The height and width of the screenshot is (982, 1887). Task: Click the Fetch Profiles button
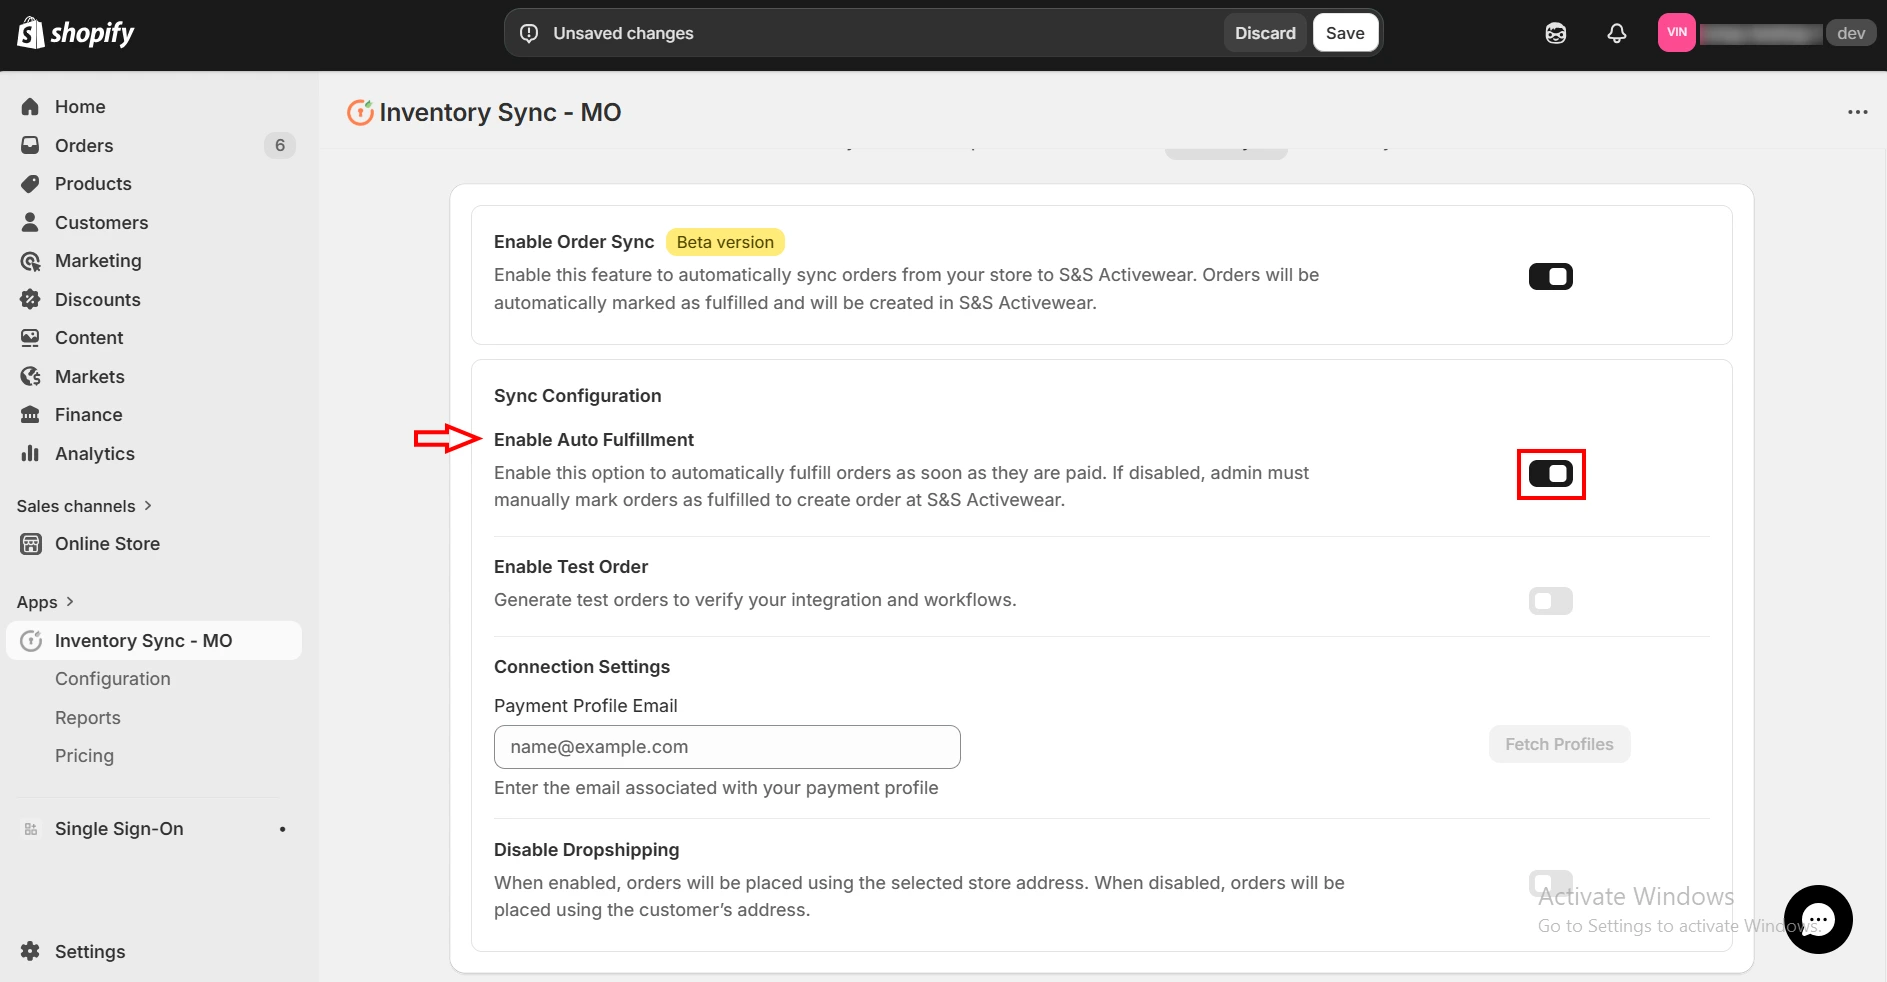(1558, 744)
